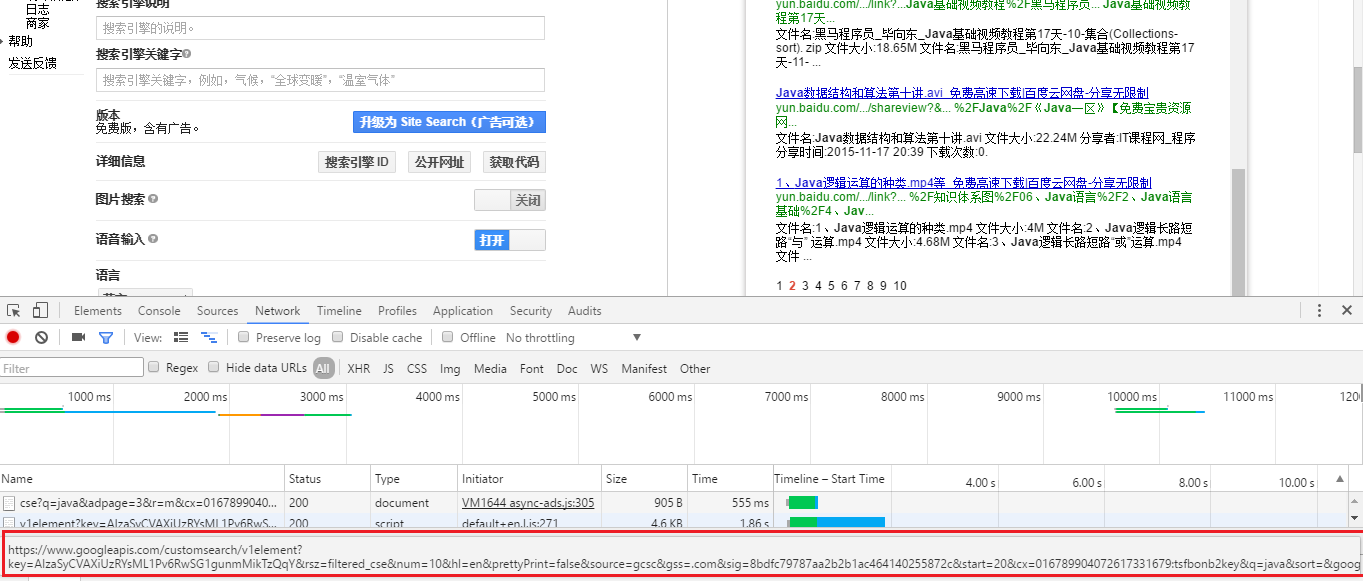This screenshot has width=1363, height=581.
Task: Switch to the Sources tab
Action: click(217, 311)
